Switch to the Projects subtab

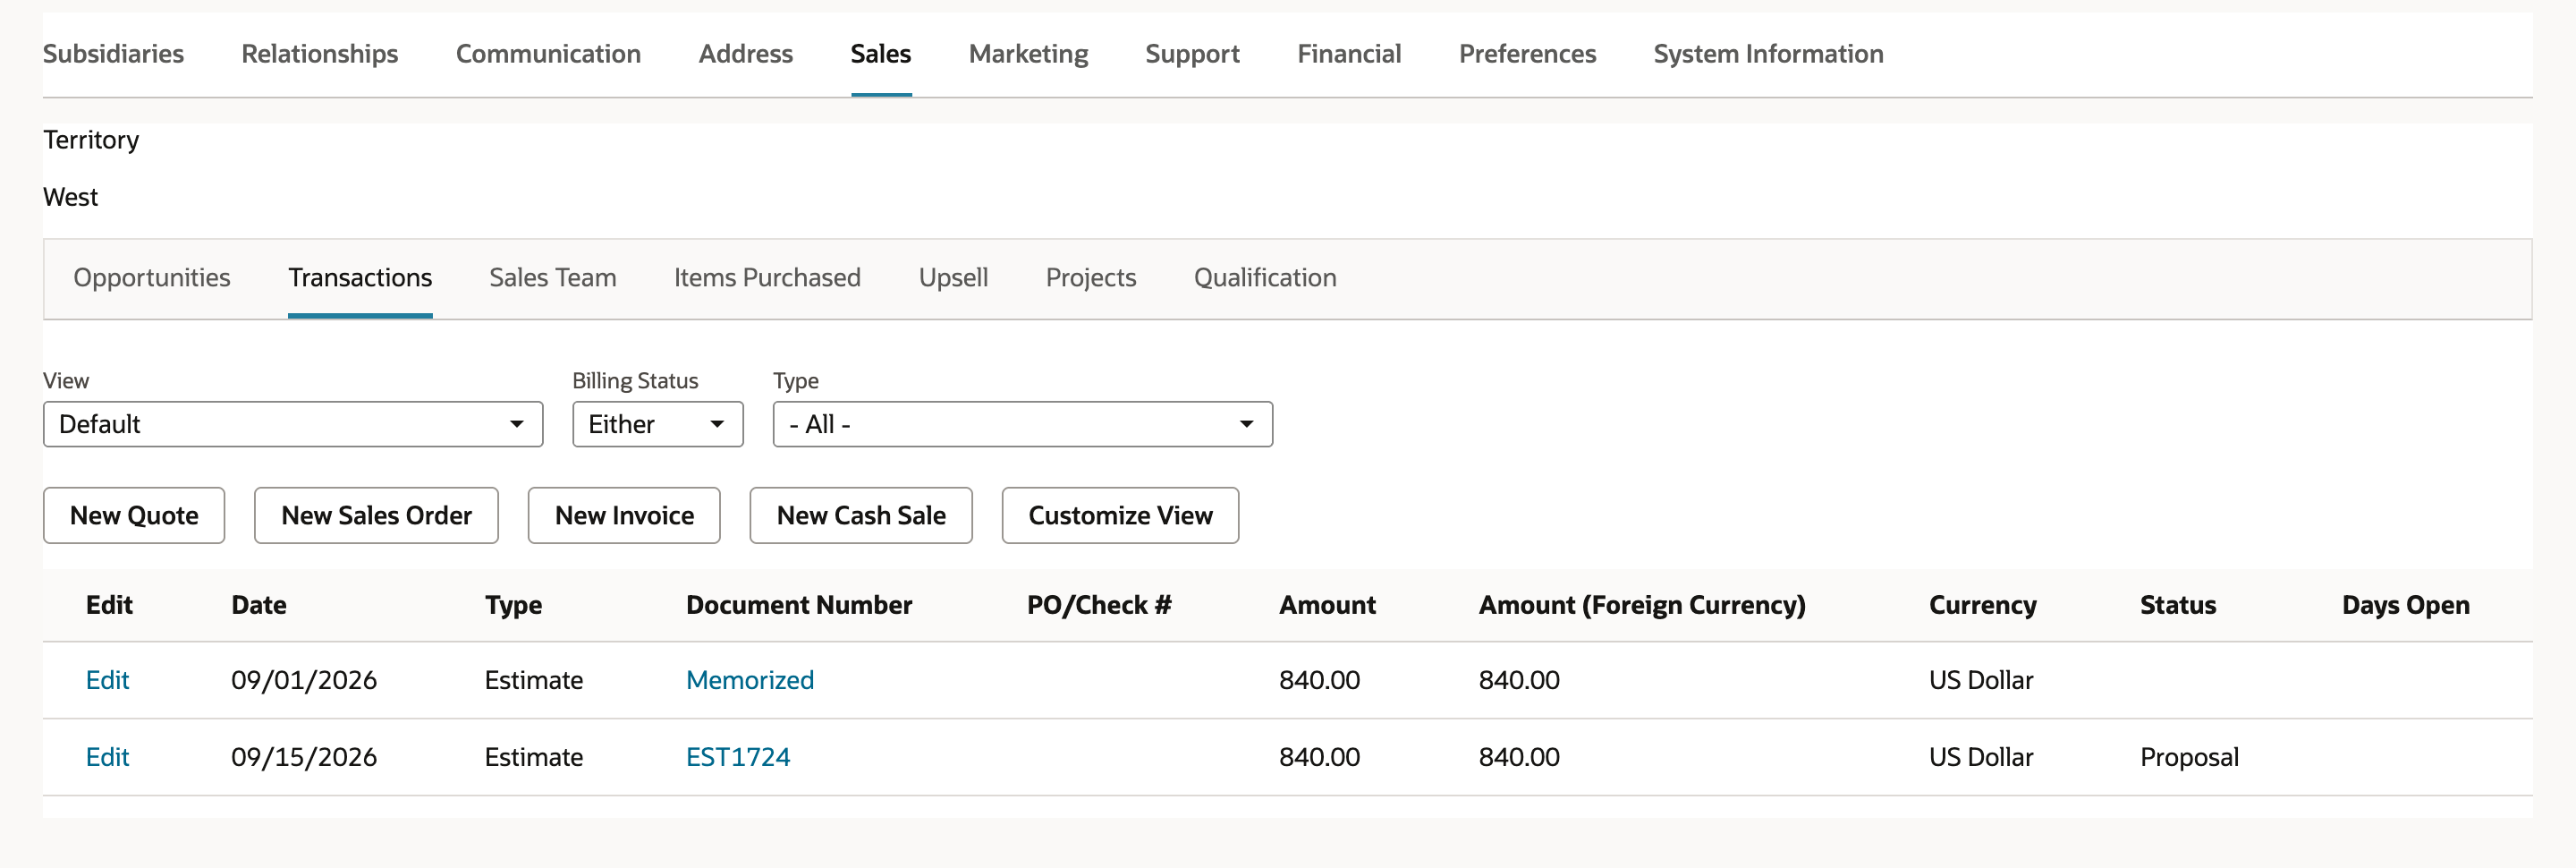1091,278
